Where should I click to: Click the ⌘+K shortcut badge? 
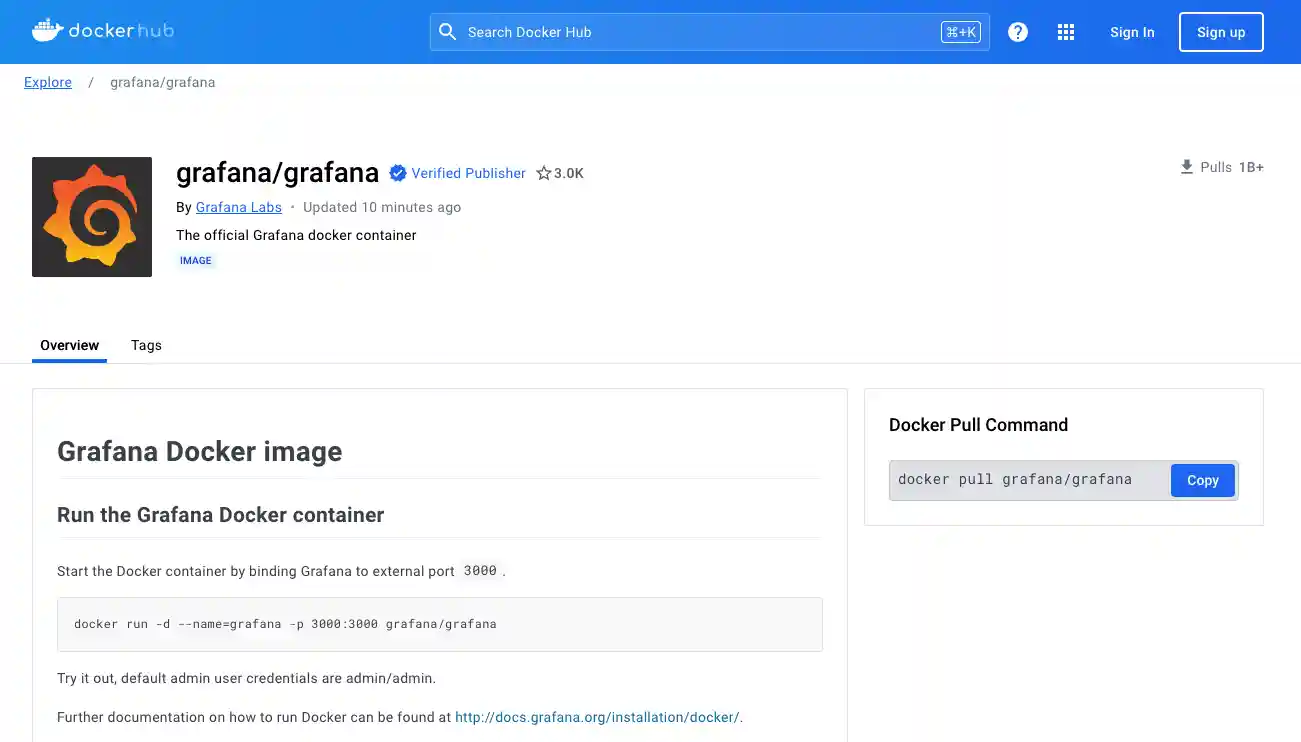click(960, 31)
